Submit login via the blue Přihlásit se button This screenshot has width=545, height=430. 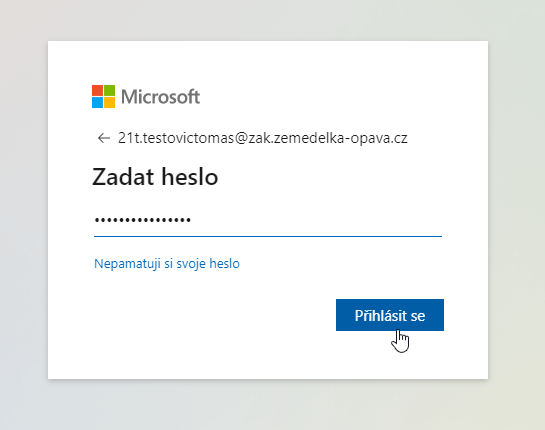pos(390,315)
